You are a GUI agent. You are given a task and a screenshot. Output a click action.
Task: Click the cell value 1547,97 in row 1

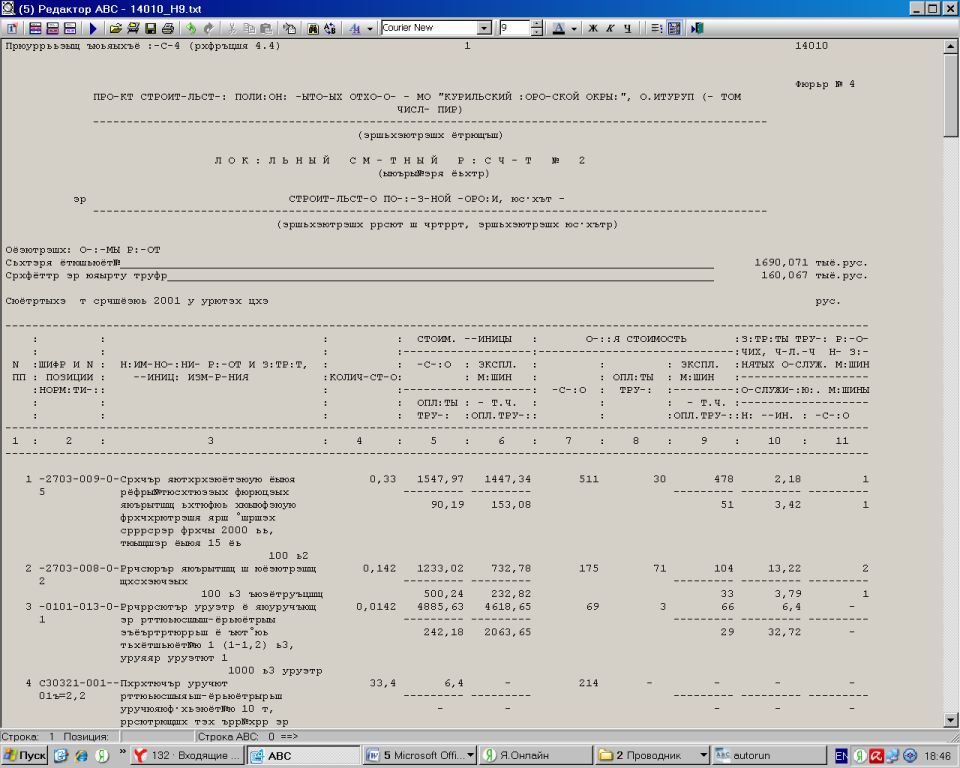pyautogui.click(x=440, y=479)
